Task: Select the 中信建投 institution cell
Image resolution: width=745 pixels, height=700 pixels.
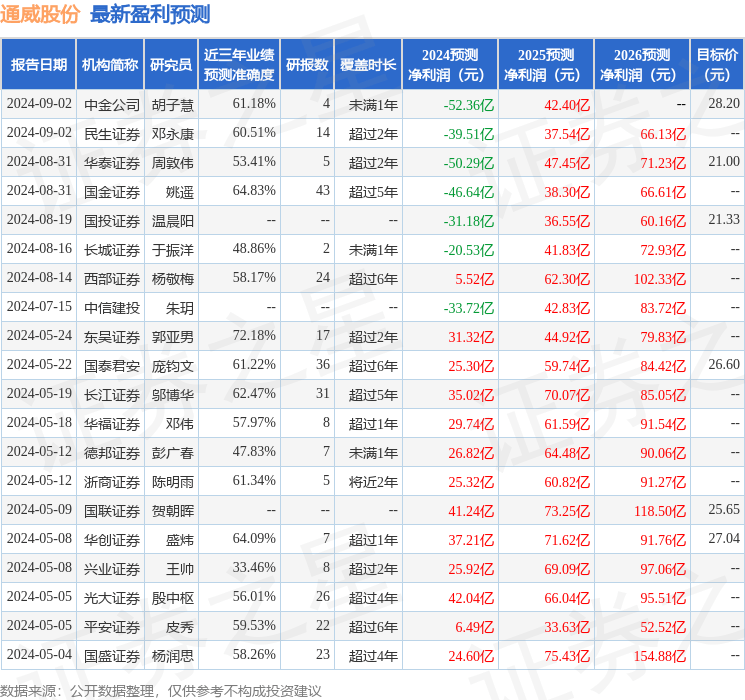Action: coord(112,307)
